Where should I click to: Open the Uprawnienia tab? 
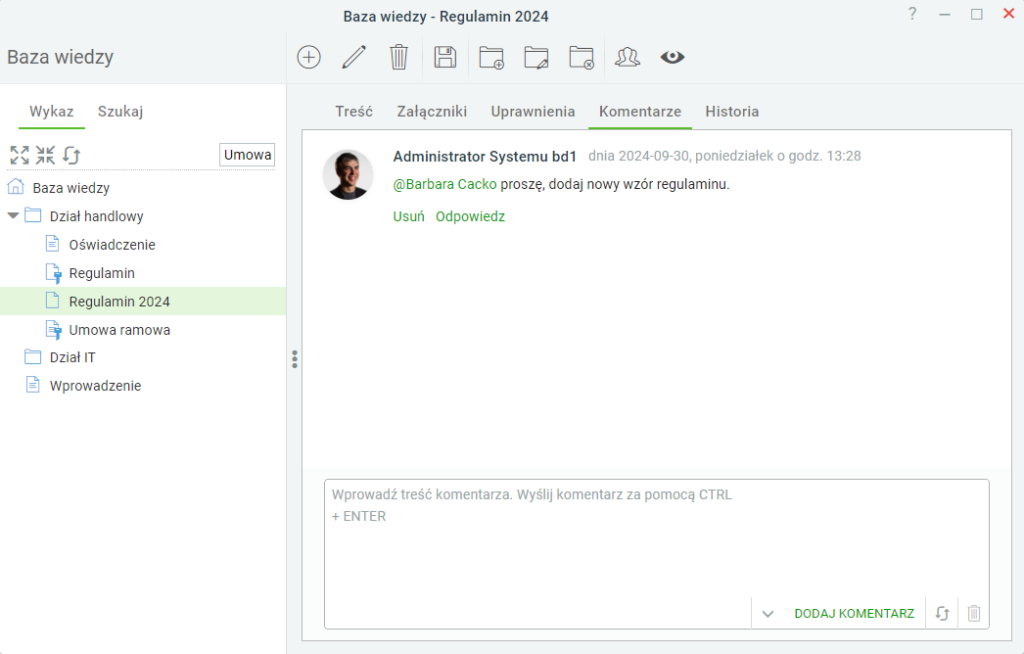533,112
